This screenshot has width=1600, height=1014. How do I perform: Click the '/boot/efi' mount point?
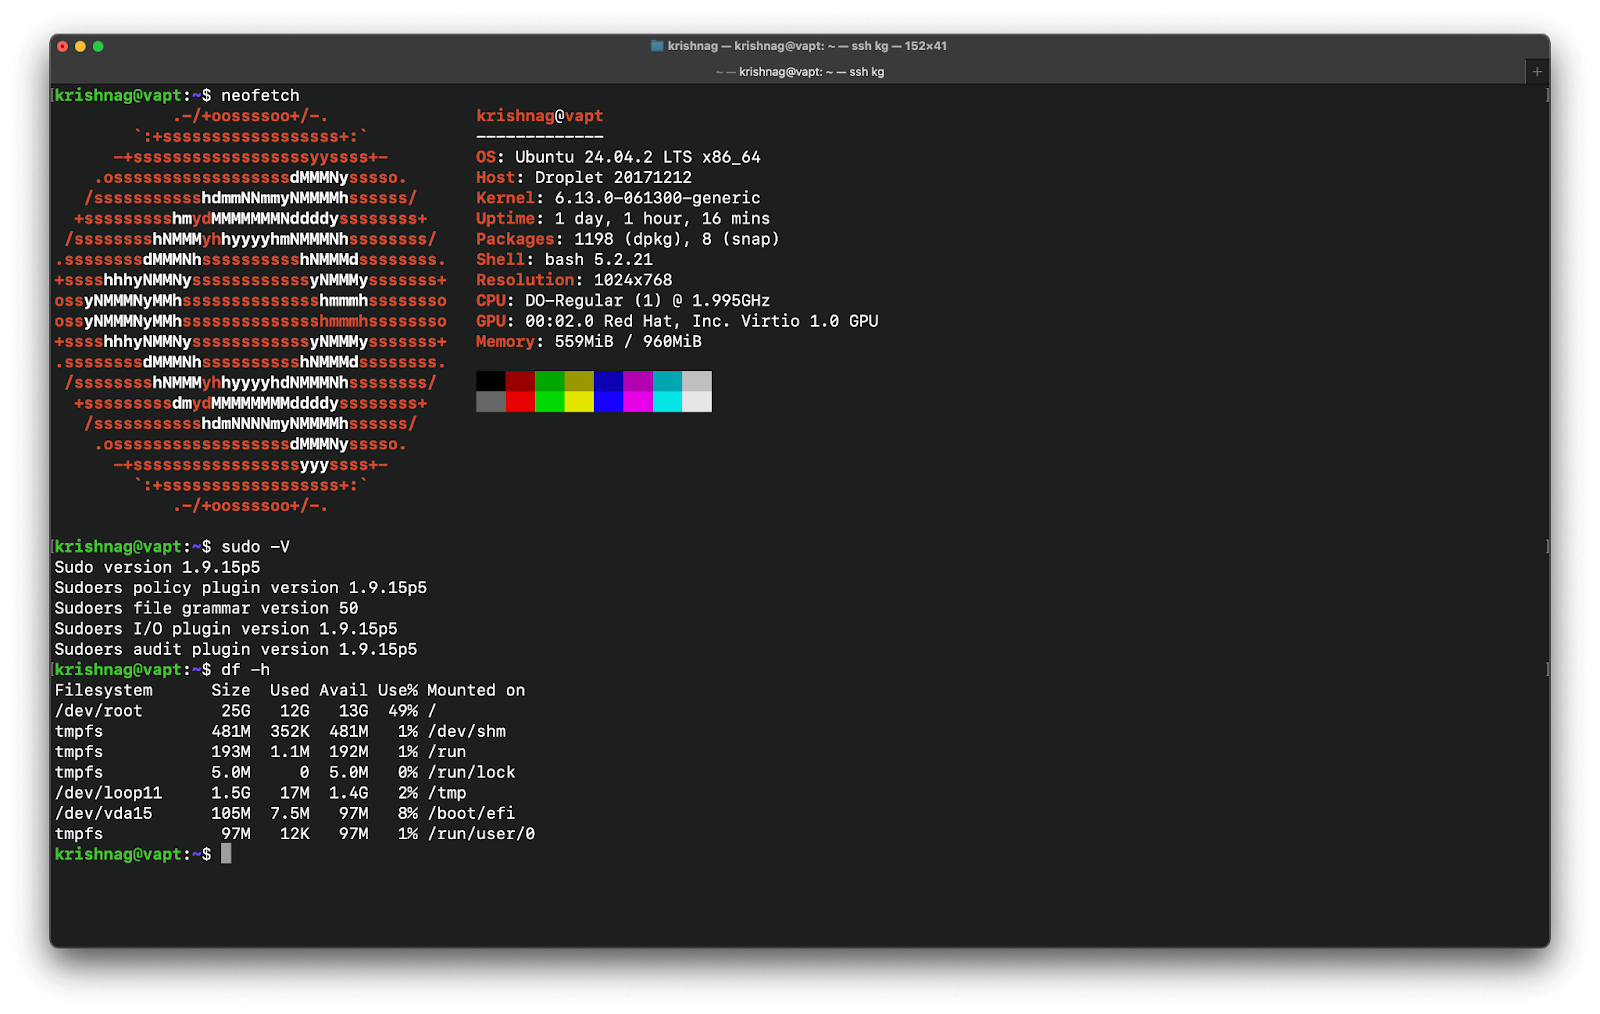tap(472, 813)
